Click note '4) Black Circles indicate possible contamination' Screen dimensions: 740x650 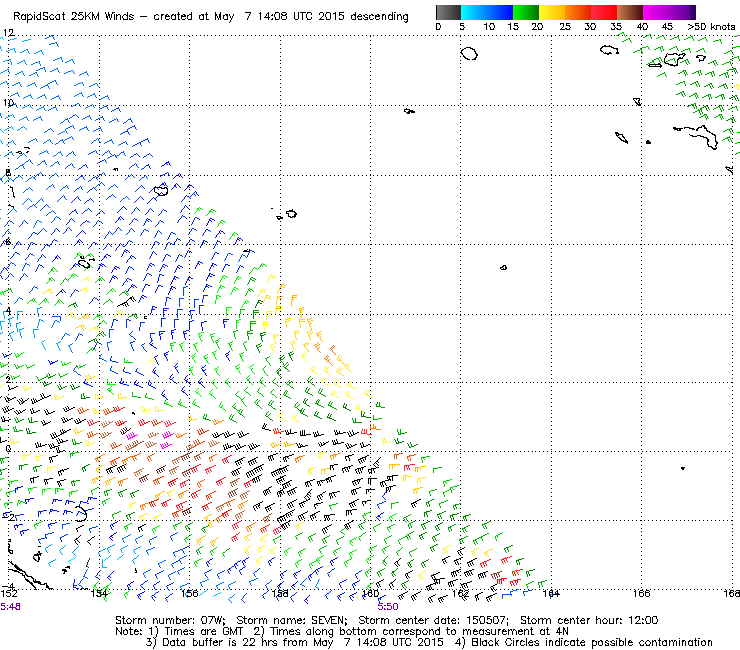(x=583, y=642)
